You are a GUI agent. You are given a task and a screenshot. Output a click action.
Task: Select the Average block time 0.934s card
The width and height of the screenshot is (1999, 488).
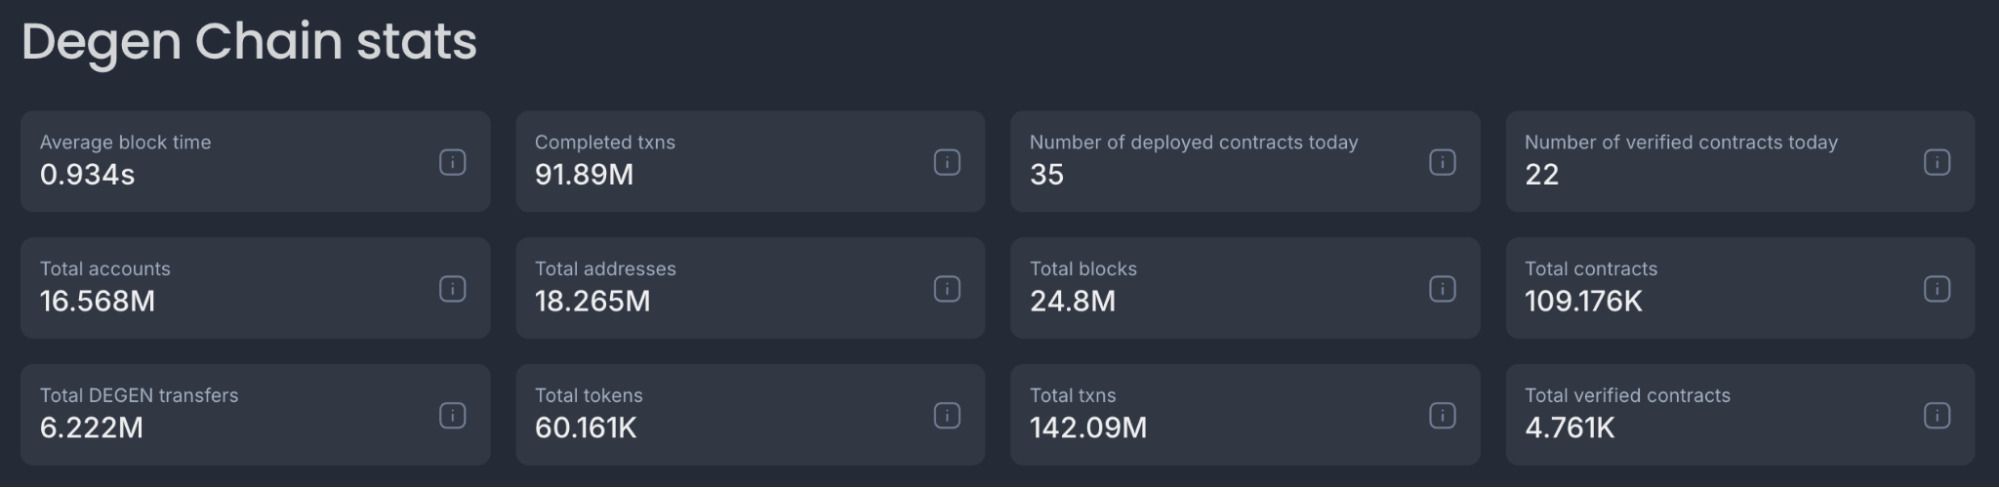[255, 161]
